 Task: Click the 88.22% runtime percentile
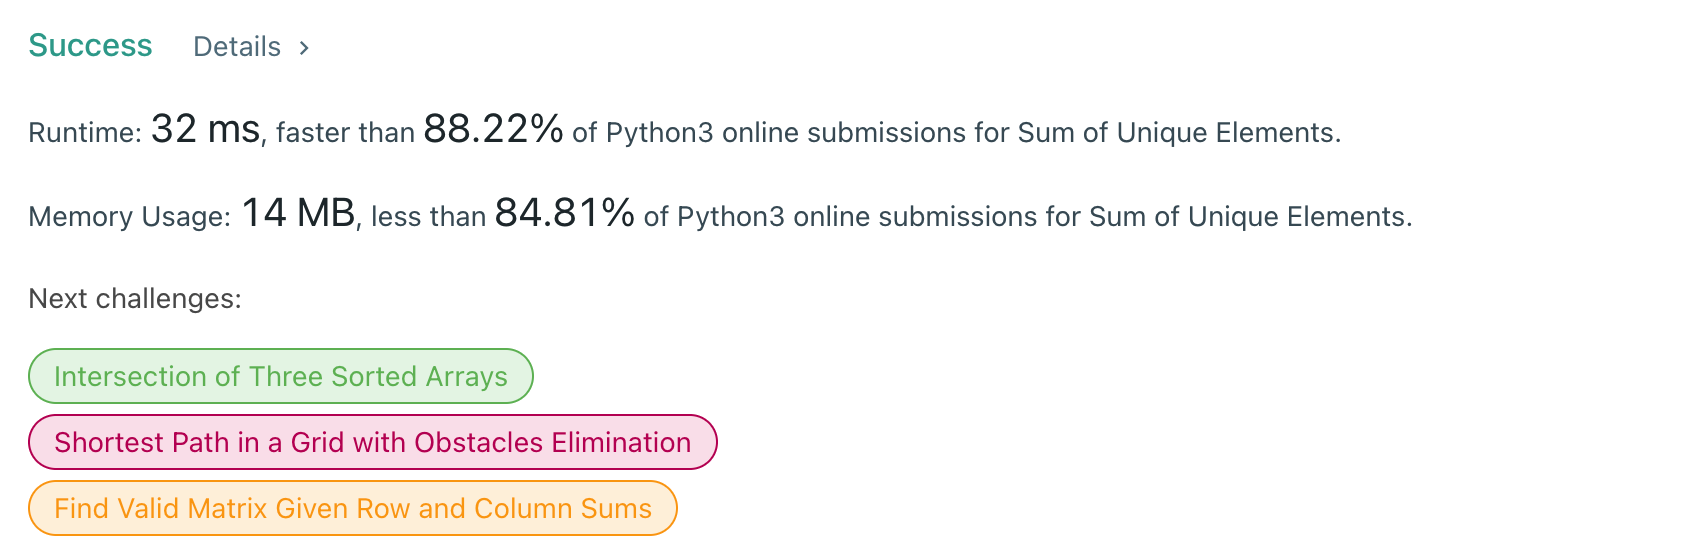tap(493, 129)
